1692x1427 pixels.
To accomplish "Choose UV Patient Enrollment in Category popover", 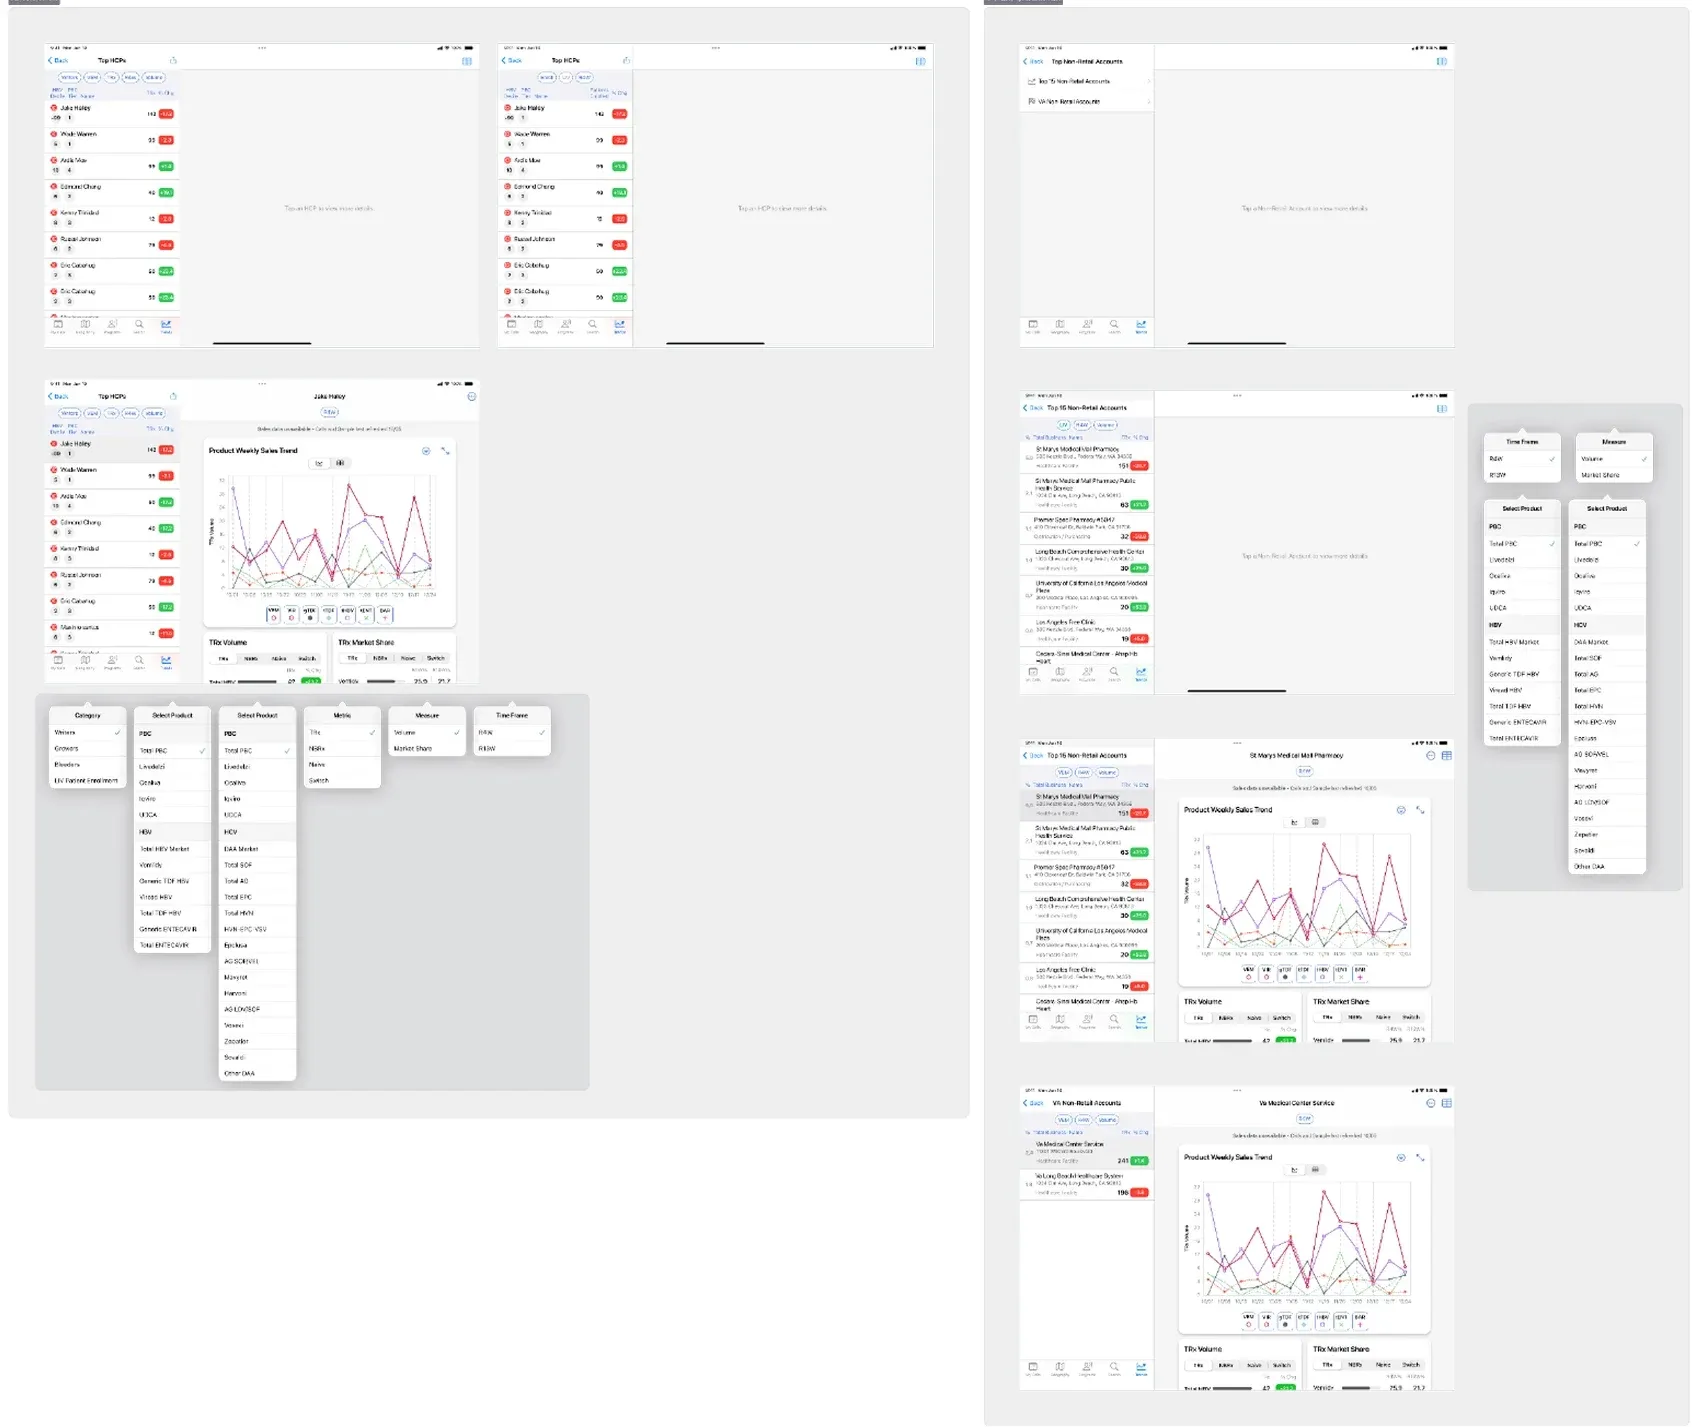I will click(87, 780).
